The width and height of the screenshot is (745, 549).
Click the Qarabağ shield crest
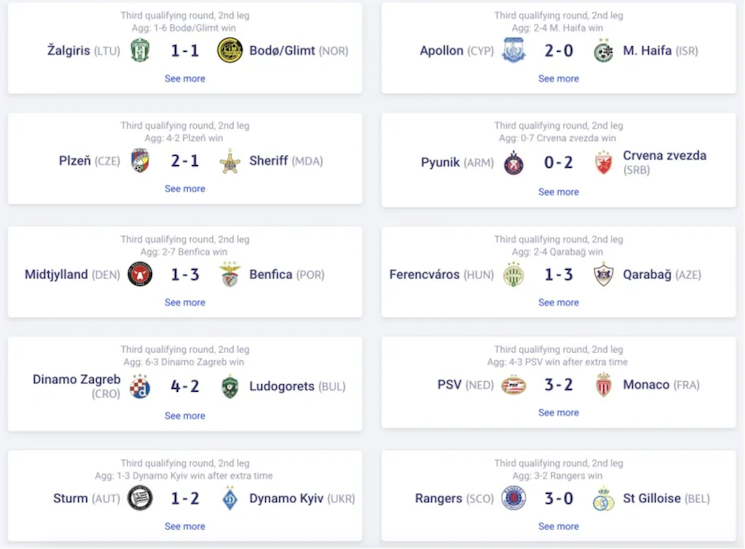(x=603, y=274)
